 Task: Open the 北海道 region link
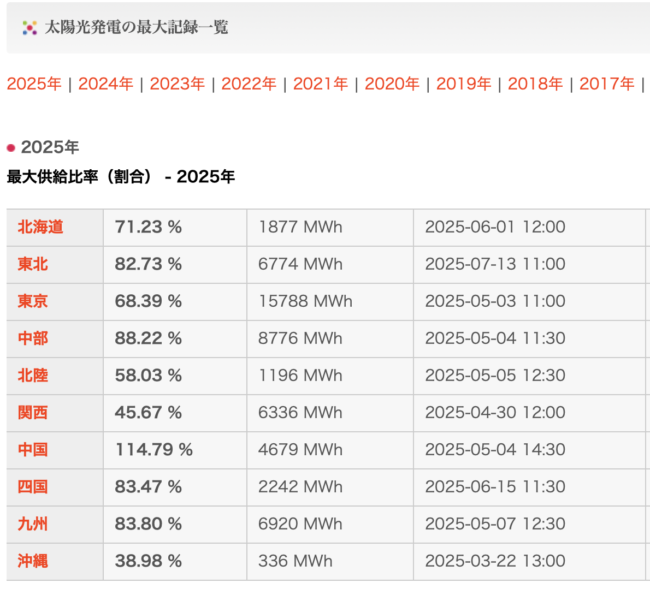coord(40,227)
